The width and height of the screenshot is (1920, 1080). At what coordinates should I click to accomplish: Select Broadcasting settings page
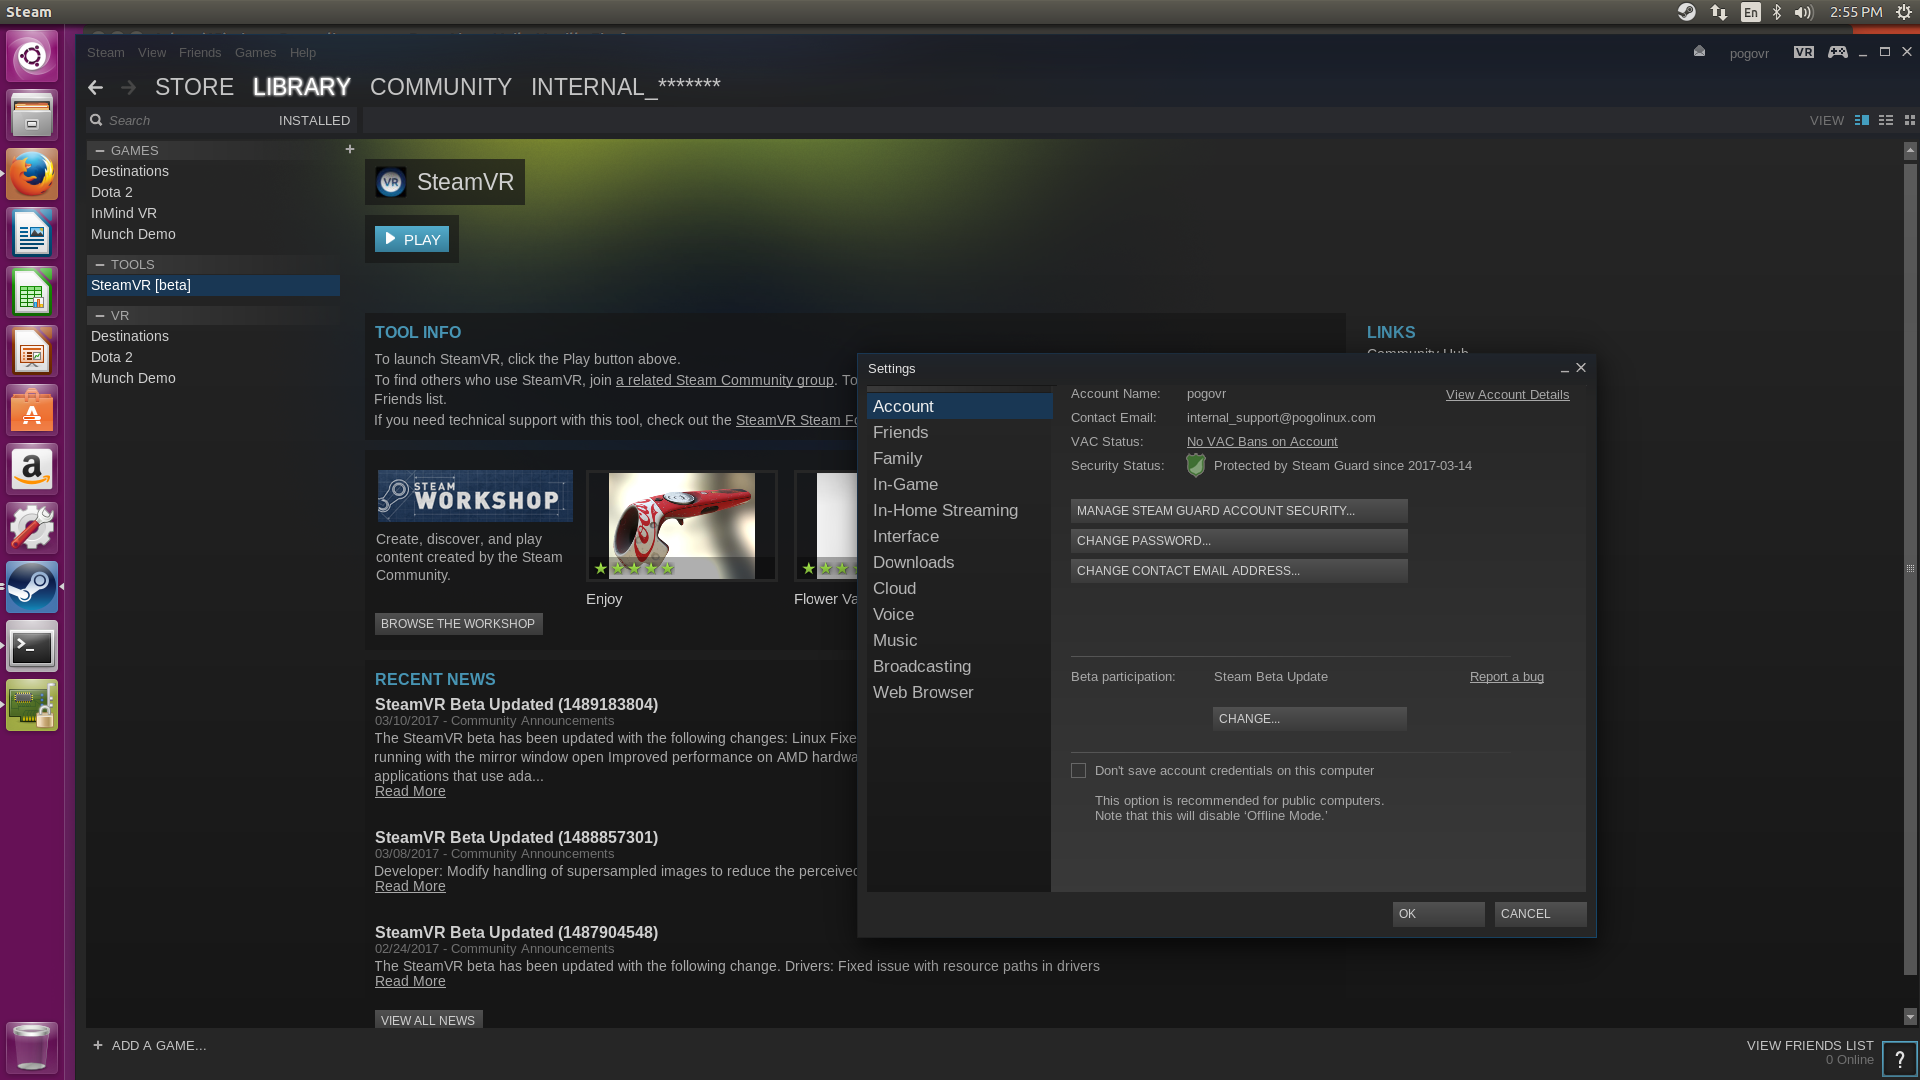(959, 667)
